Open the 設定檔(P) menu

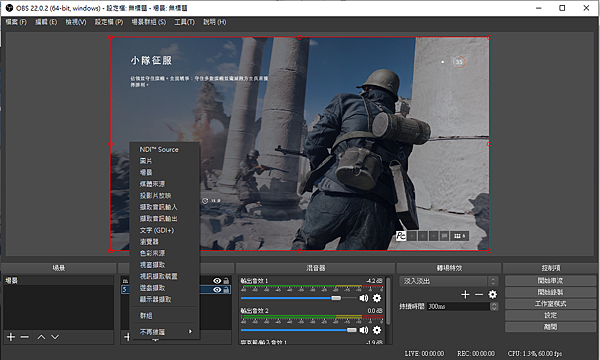coord(109,22)
